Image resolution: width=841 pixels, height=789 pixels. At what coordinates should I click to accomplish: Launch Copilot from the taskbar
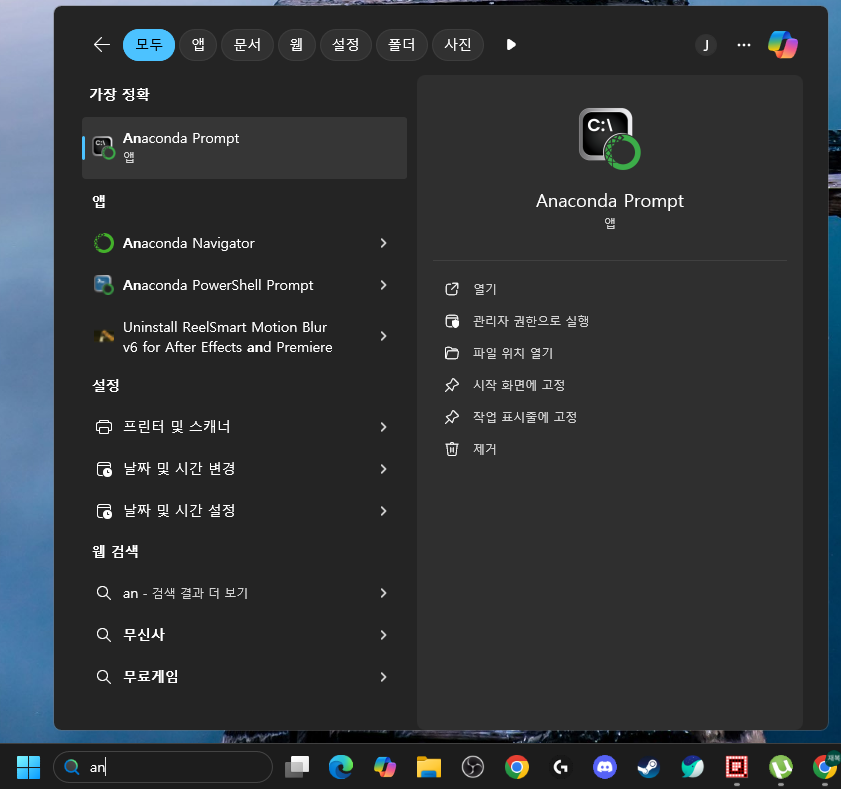[x=385, y=767]
